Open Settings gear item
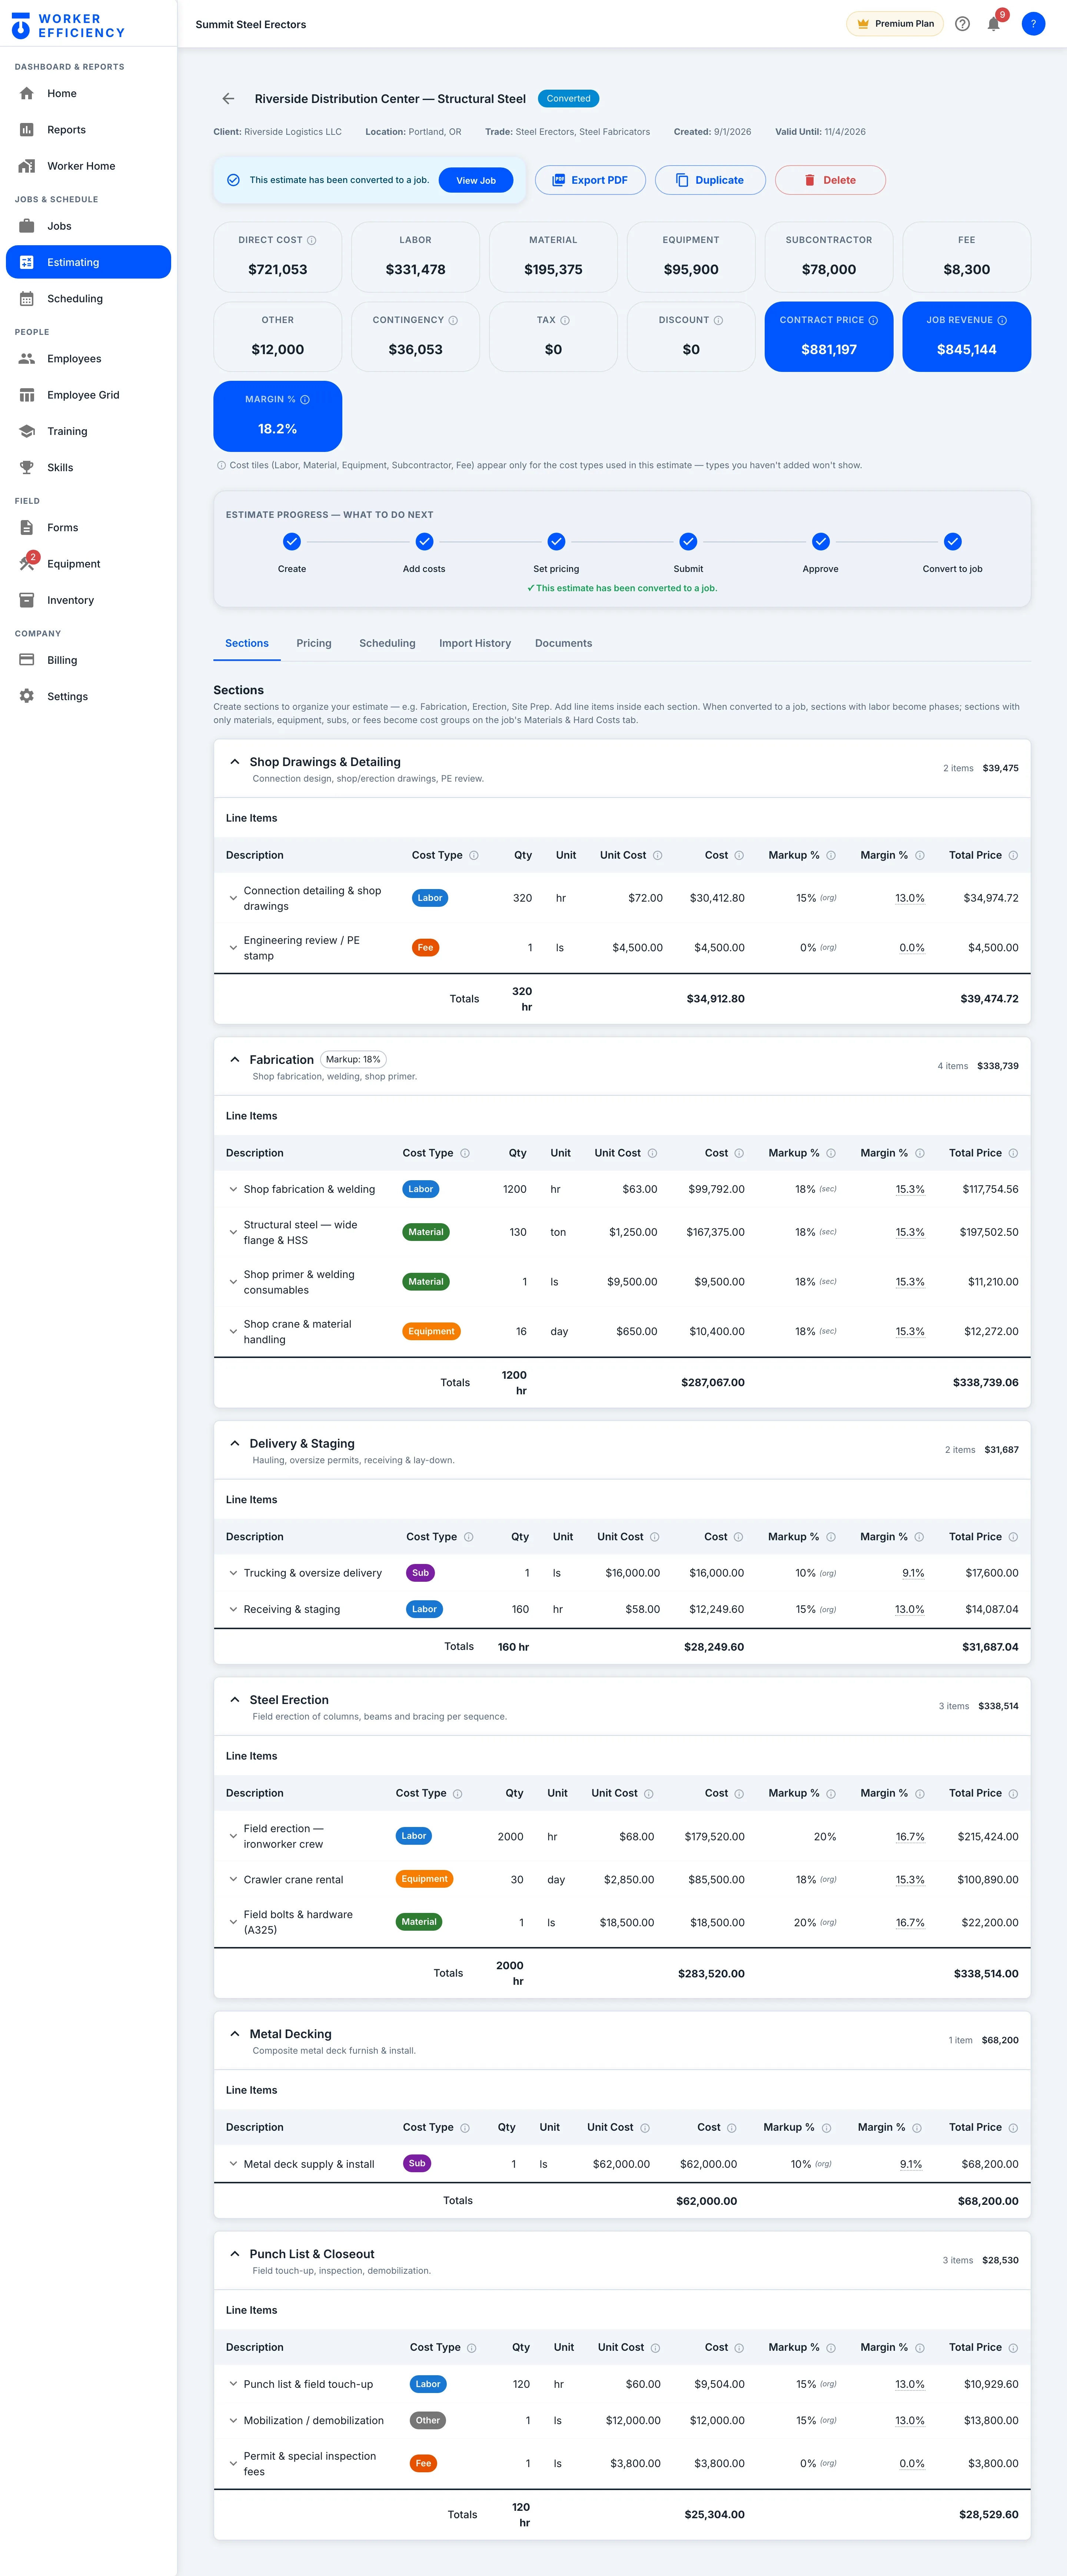Viewport: 1067px width, 2576px height. click(x=88, y=696)
